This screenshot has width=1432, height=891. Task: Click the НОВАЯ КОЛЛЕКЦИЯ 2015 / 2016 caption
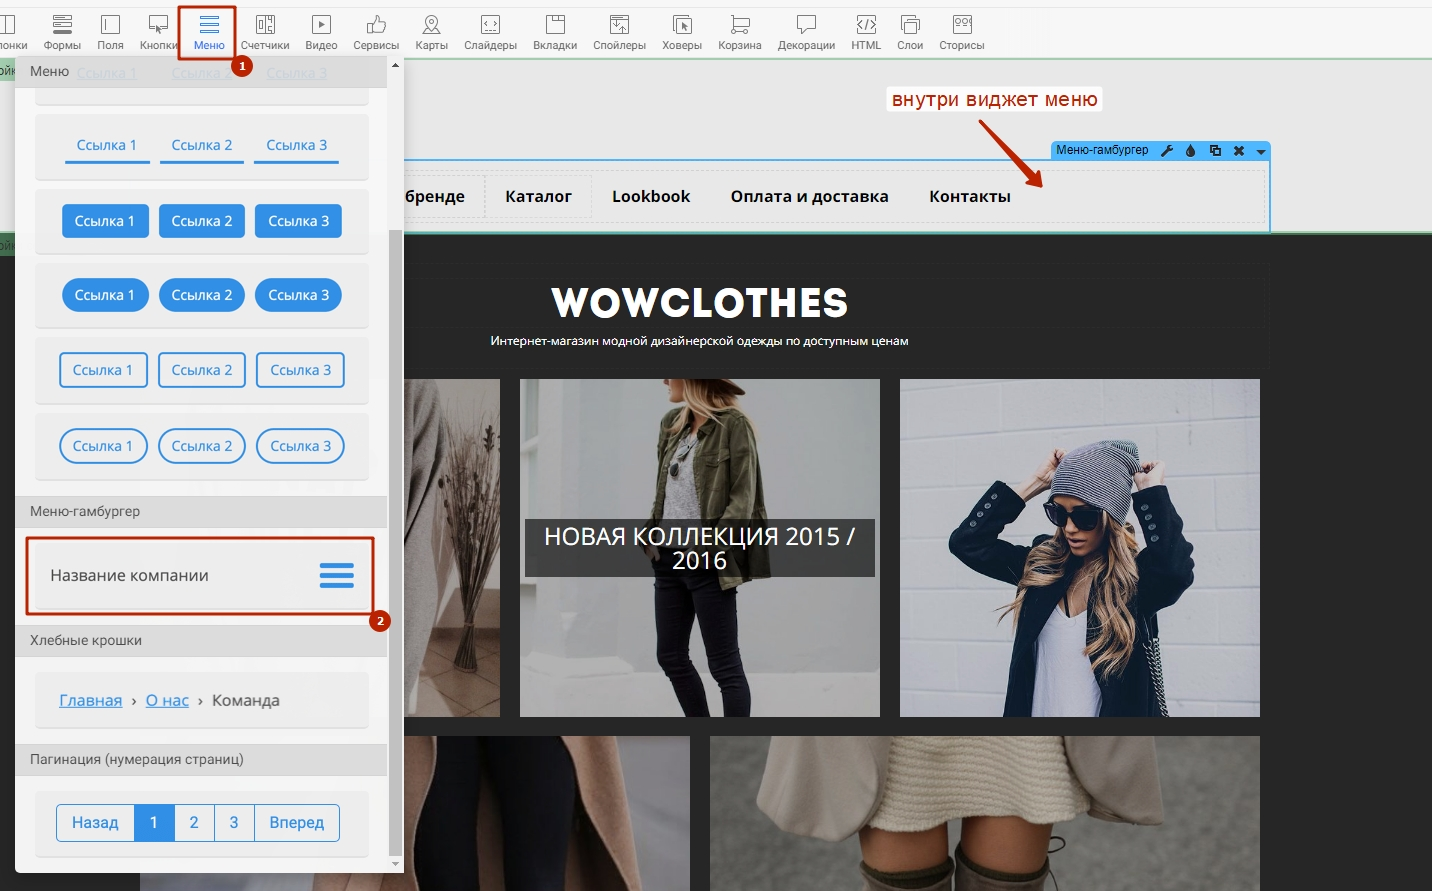pyautogui.click(x=700, y=548)
